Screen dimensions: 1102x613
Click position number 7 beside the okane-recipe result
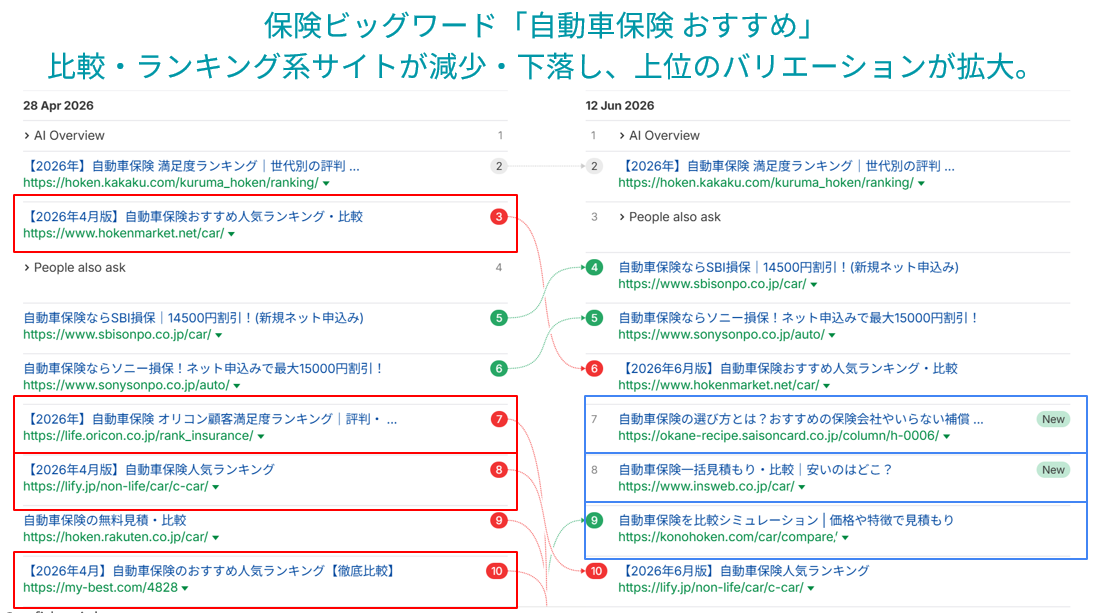pos(594,419)
